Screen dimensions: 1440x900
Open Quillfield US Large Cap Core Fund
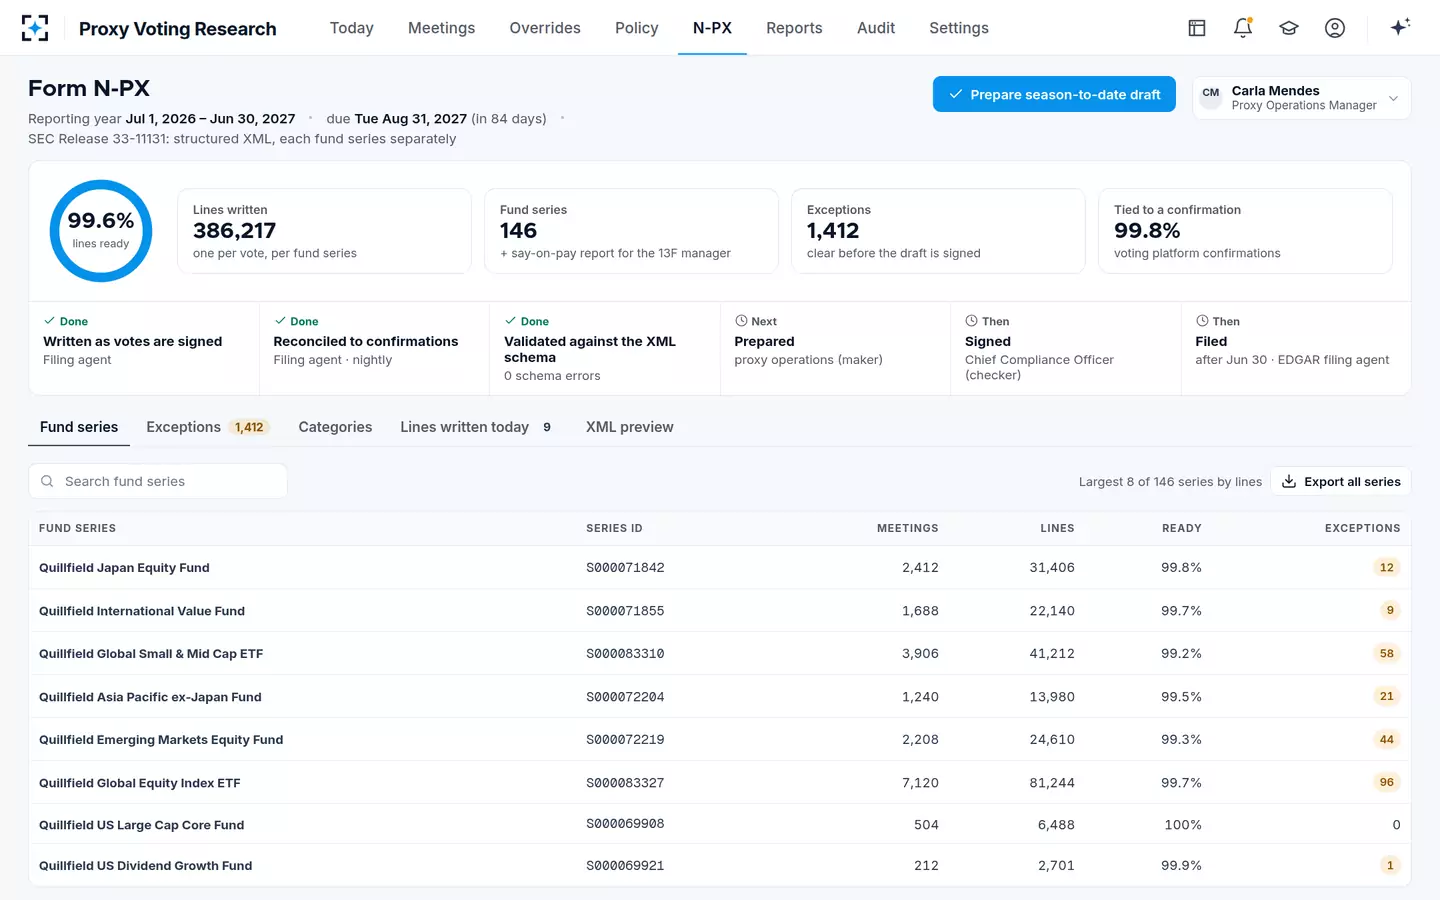pyautogui.click(x=720, y=824)
